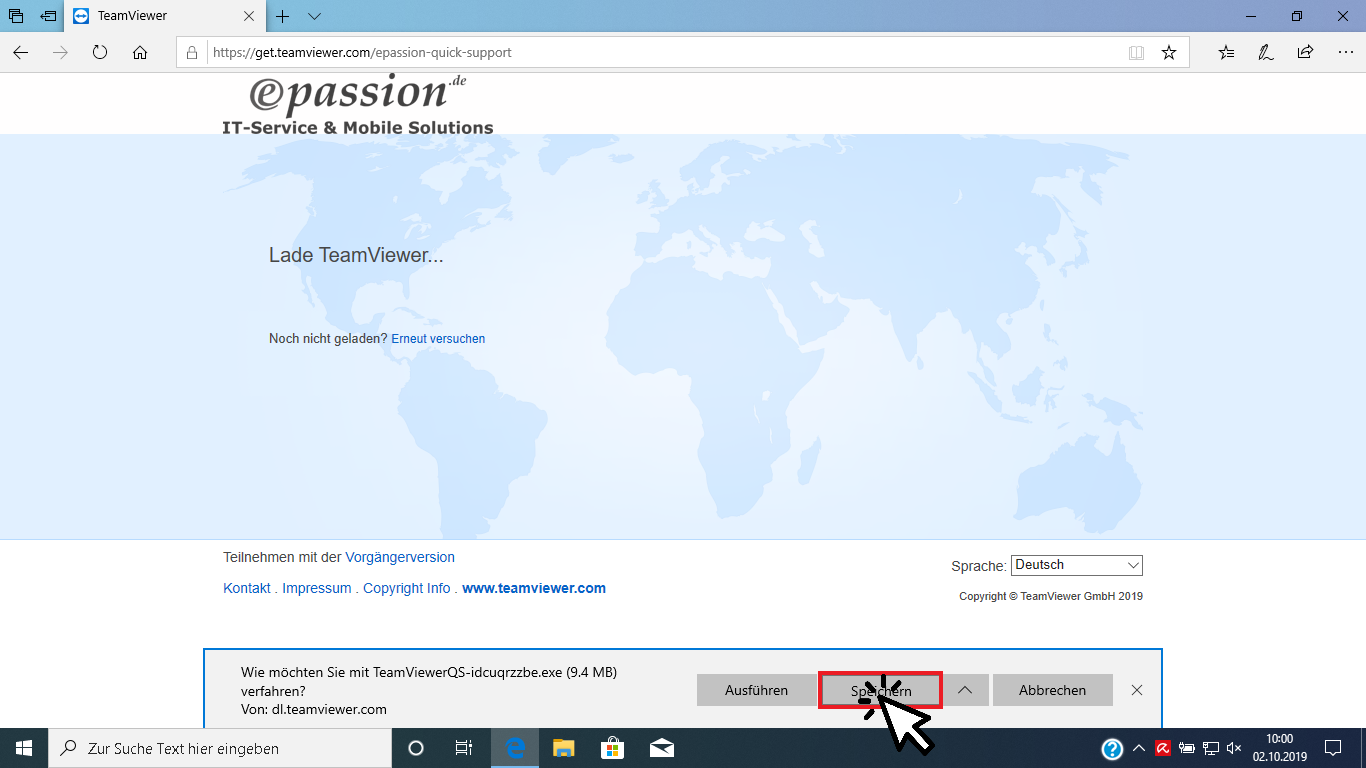Click the Edge taskbar icon
Screen dimensions: 1366x768
click(x=515, y=748)
